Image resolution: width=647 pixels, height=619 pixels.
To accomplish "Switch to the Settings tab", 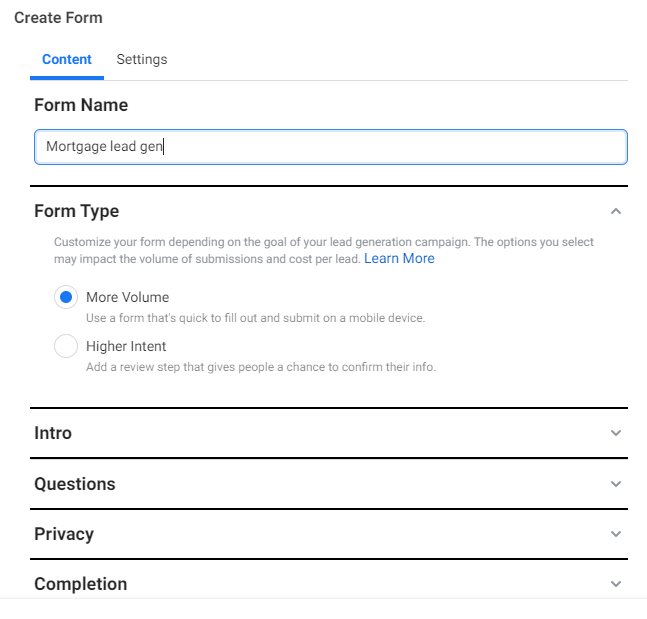I will click(142, 59).
